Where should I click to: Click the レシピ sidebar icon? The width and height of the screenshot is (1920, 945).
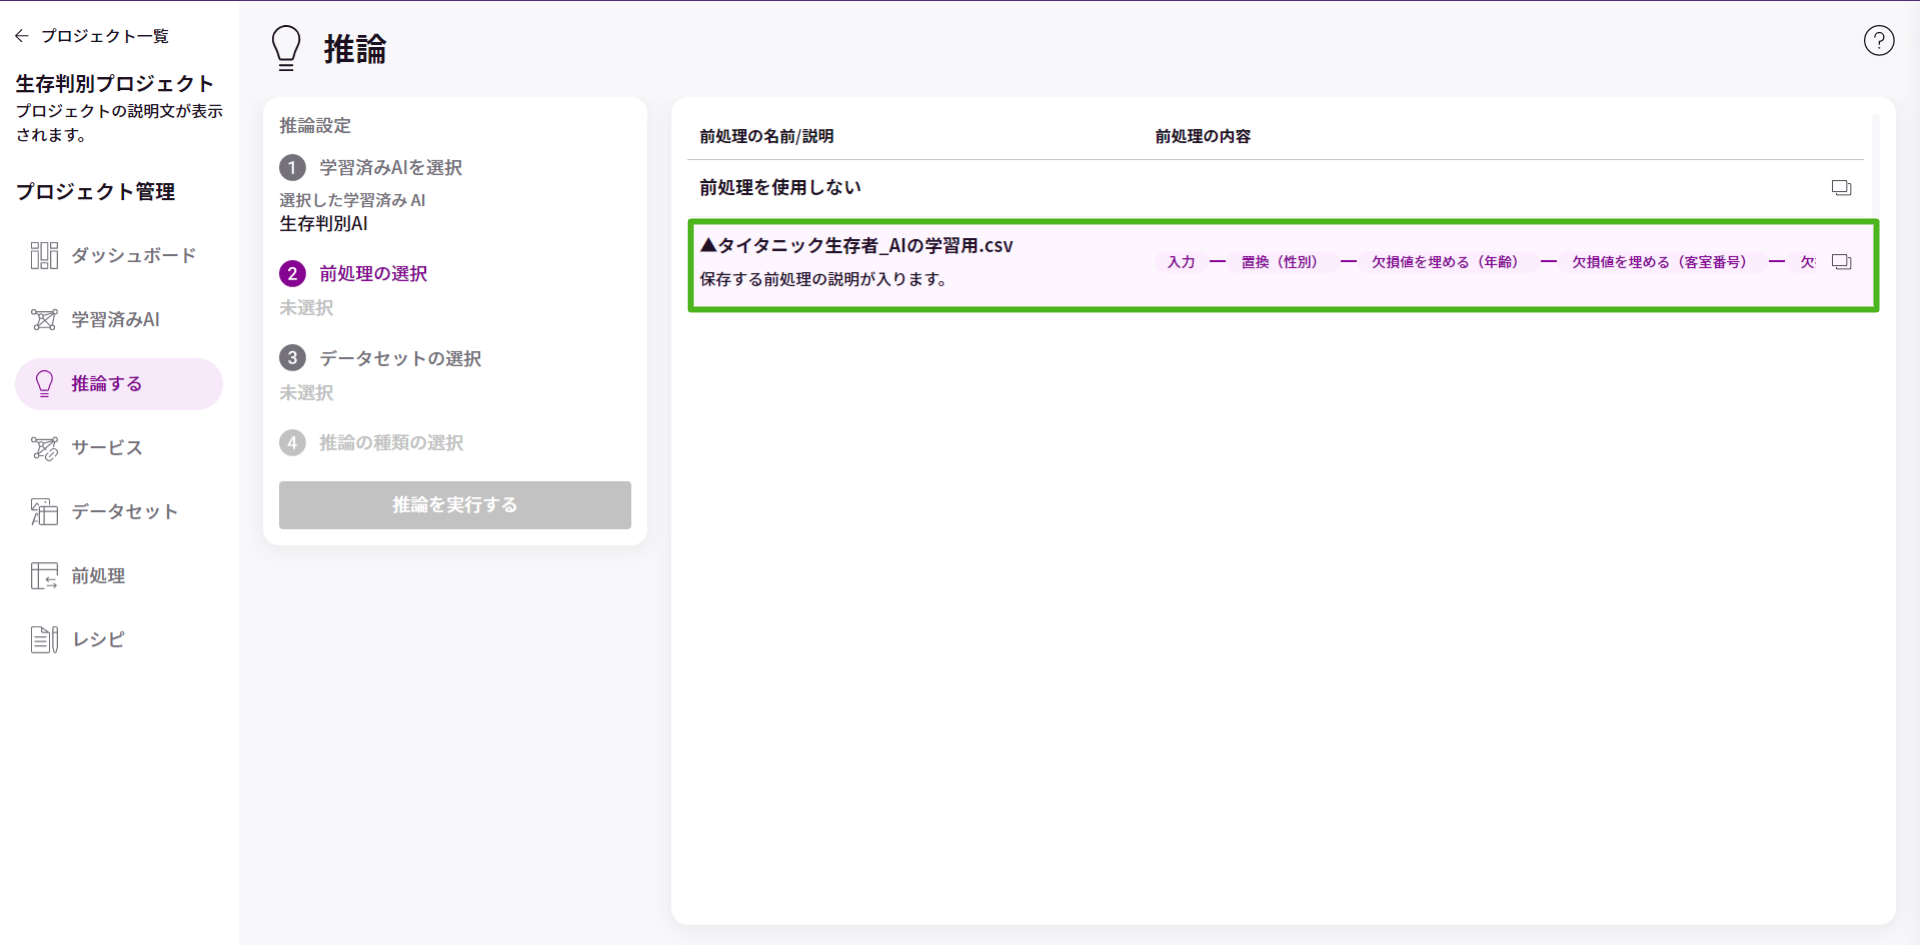pyautogui.click(x=44, y=640)
